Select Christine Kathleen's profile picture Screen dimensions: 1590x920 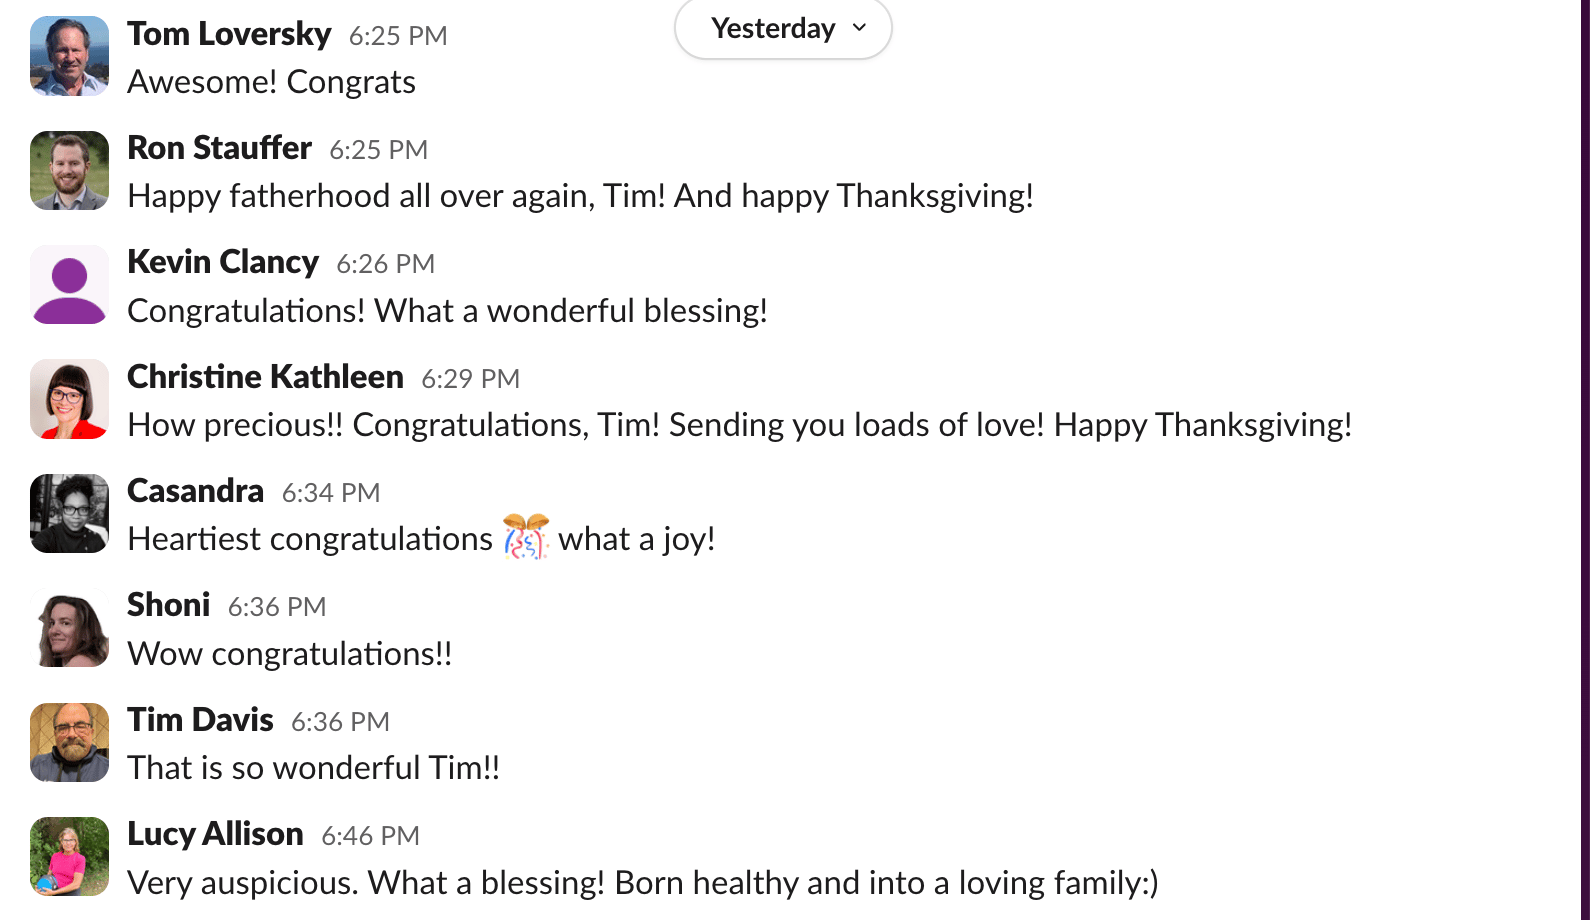[x=69, y=399]
